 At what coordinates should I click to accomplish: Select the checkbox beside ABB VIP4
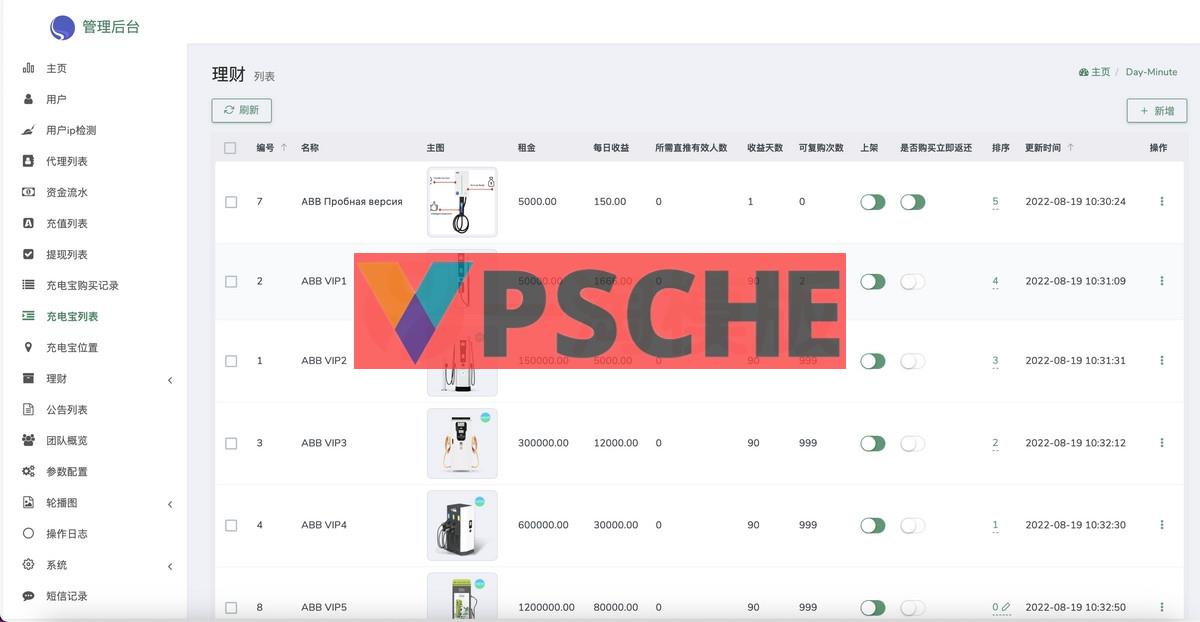click(230, 525)
